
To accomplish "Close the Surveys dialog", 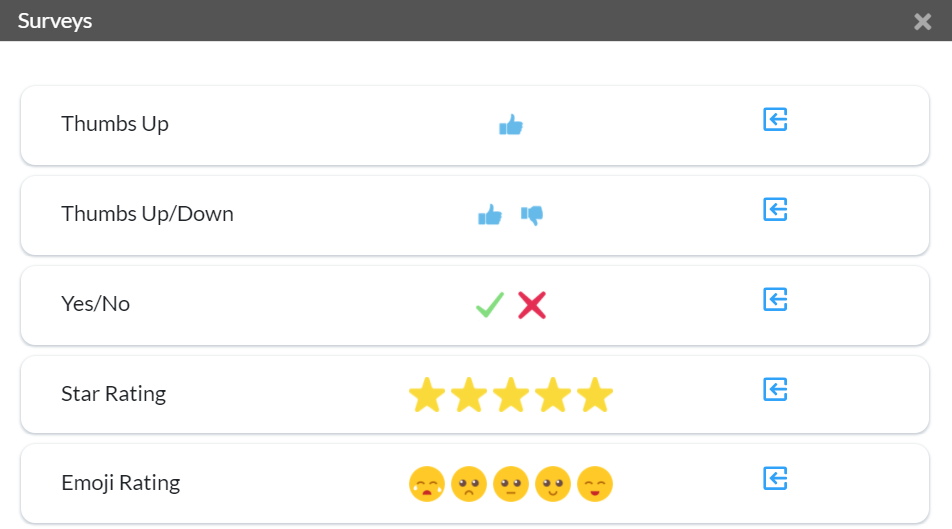I will tap(922, 21).
